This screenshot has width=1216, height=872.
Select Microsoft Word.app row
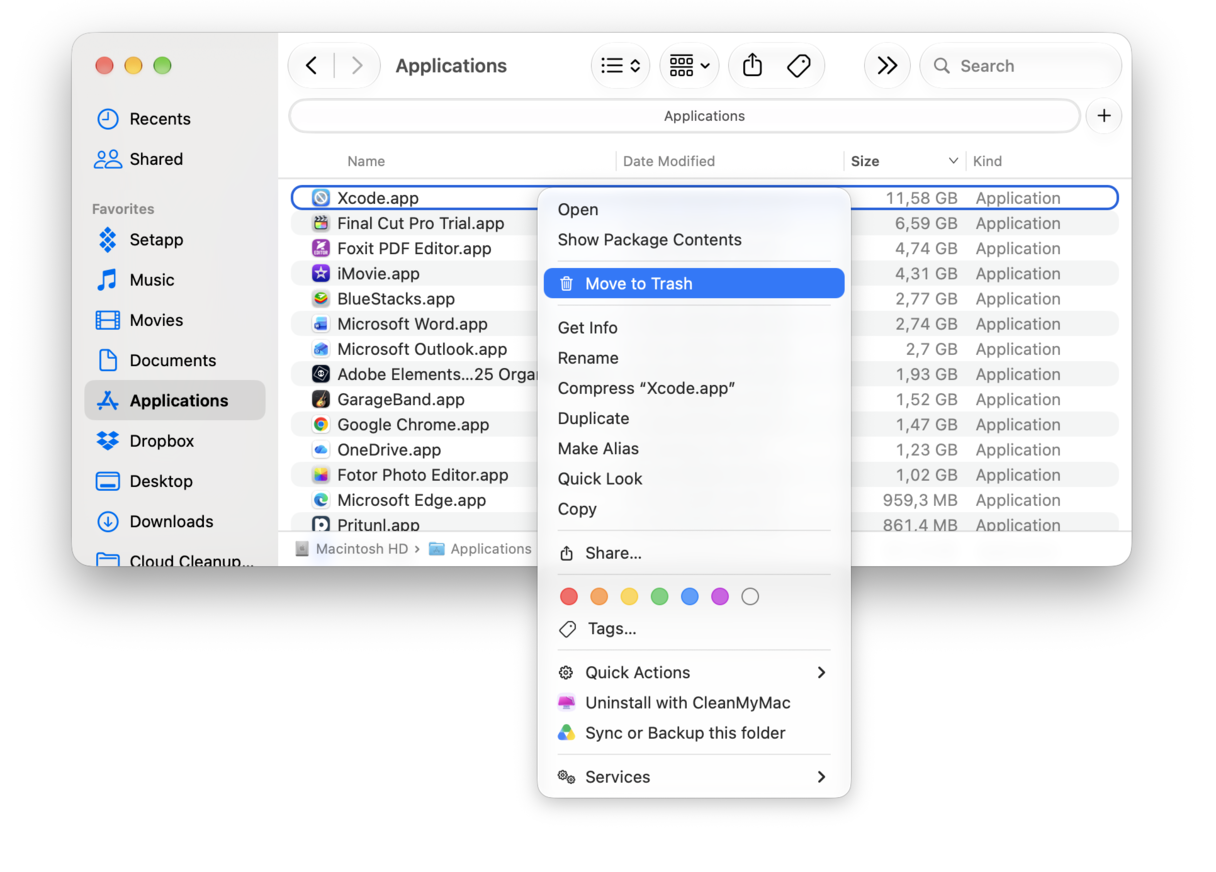(704, 324)
